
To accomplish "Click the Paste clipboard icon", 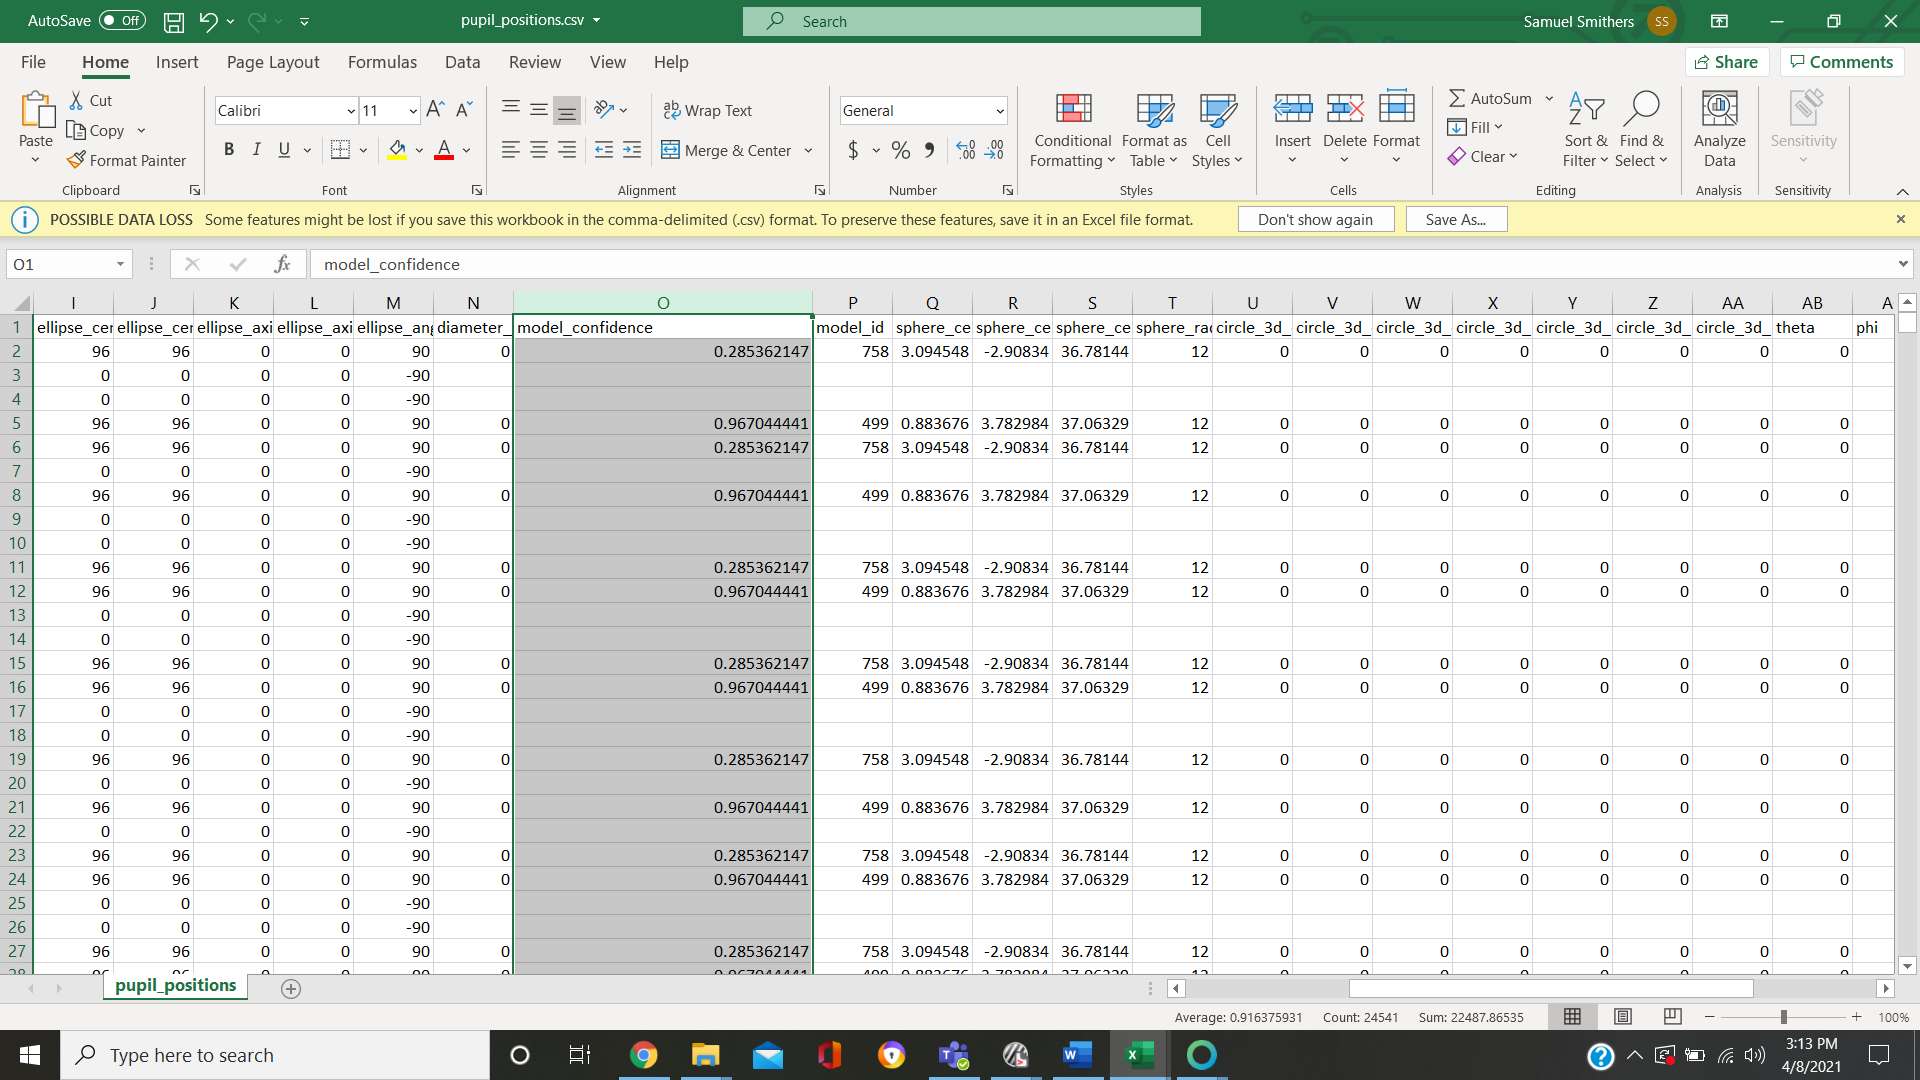I will pos(36,110).
